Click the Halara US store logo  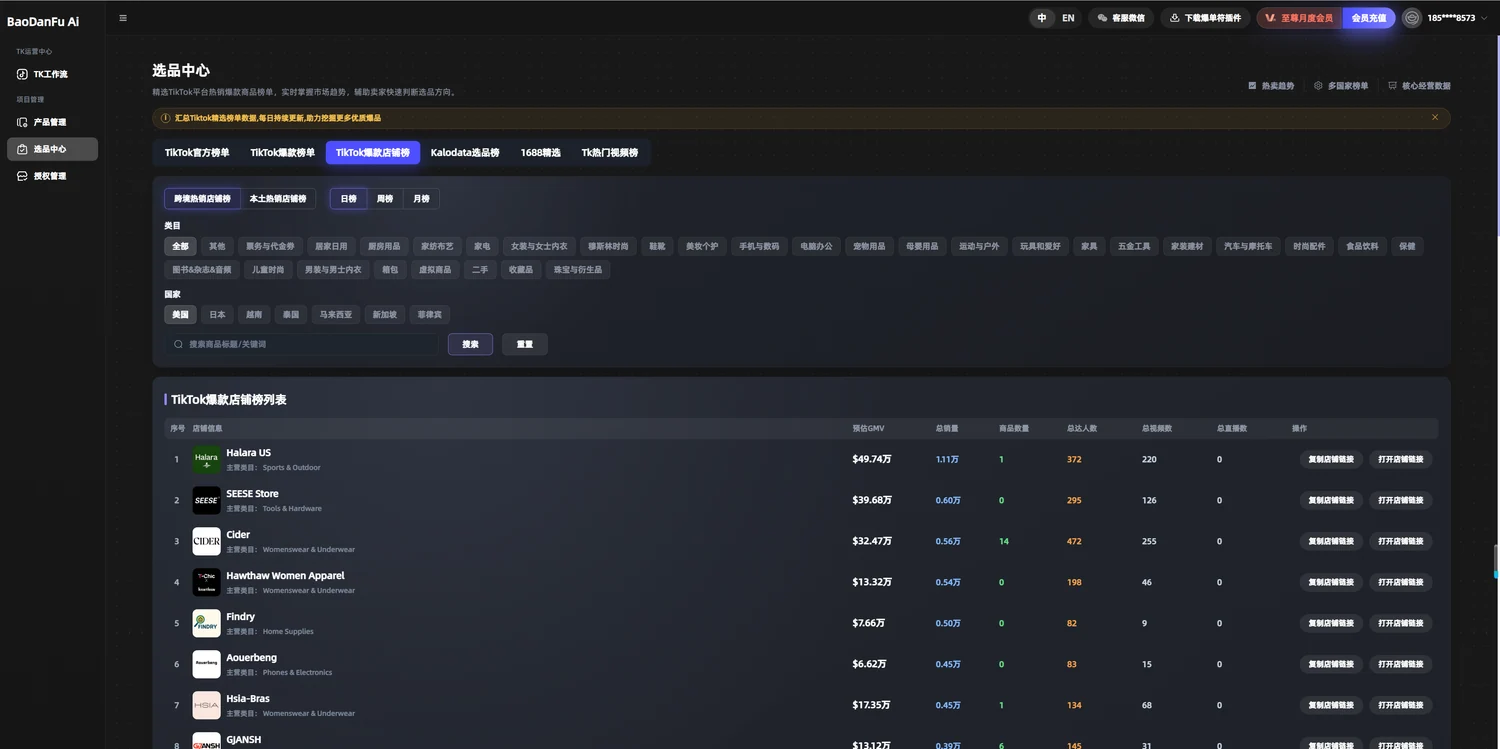[207, 459]
